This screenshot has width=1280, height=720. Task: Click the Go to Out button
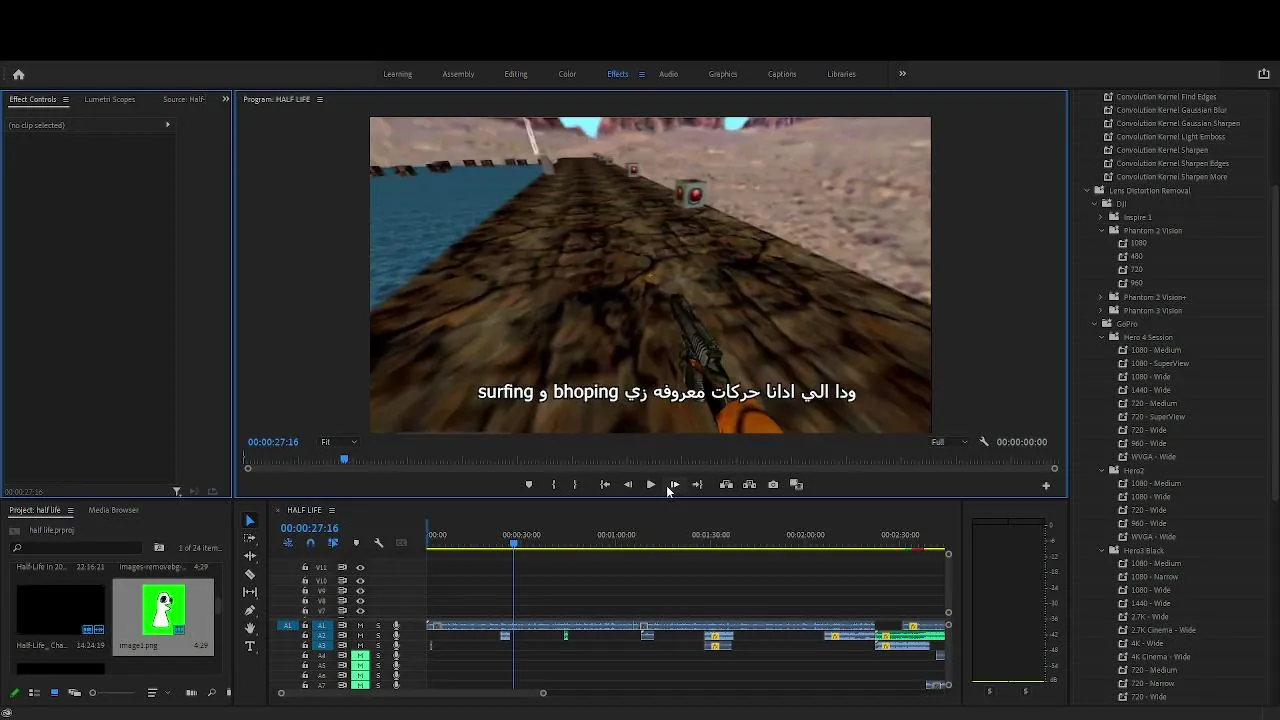coord(697,485)
